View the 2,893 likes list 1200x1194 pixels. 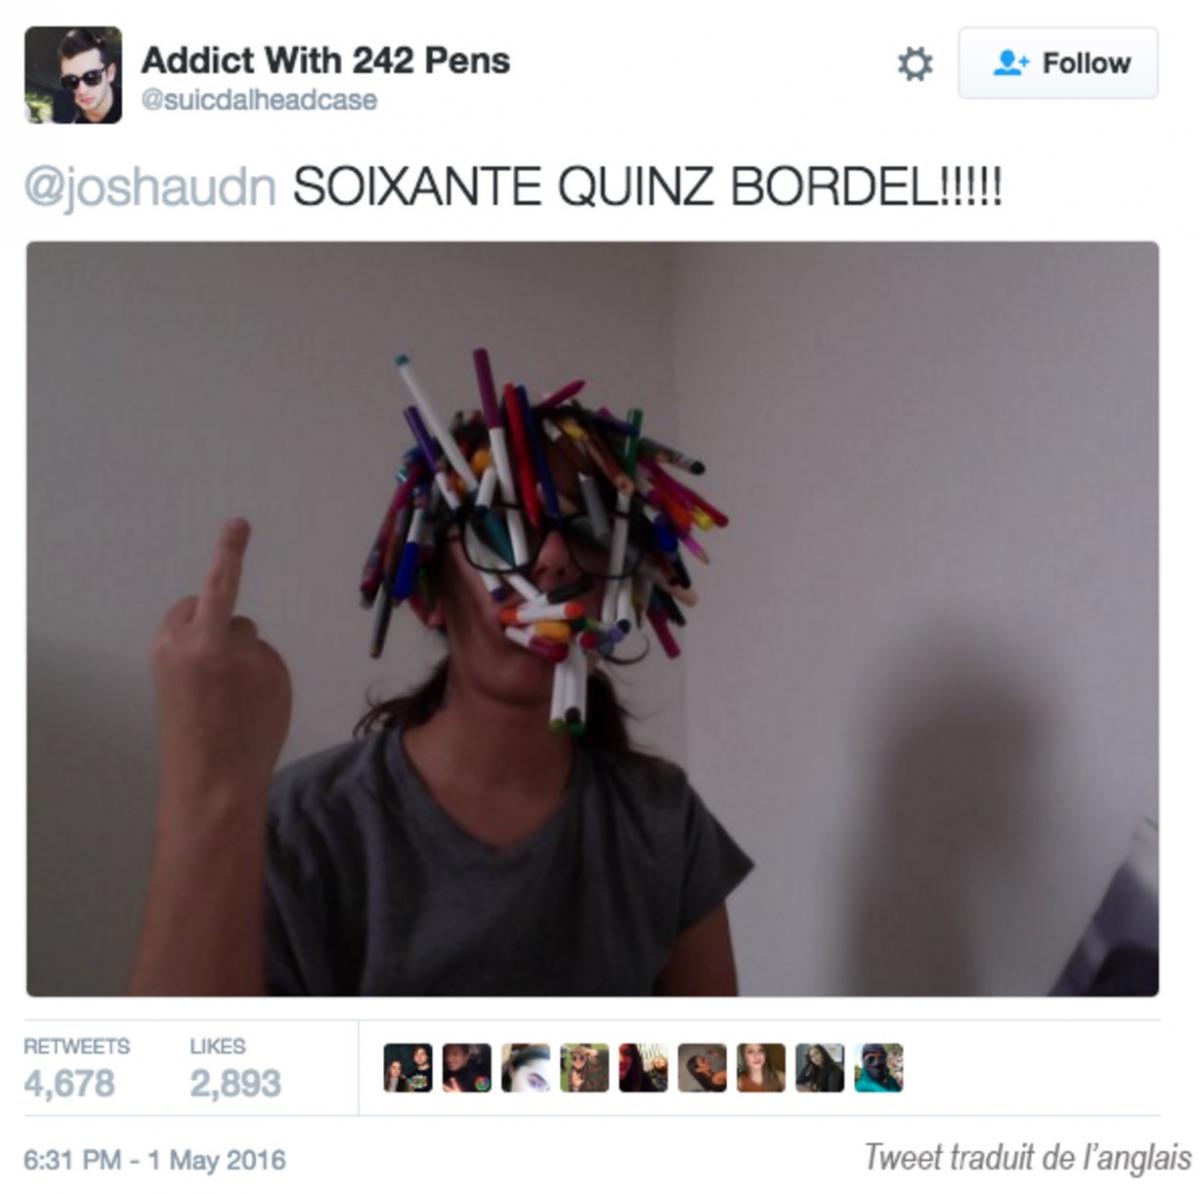[x=235, y=1068]
